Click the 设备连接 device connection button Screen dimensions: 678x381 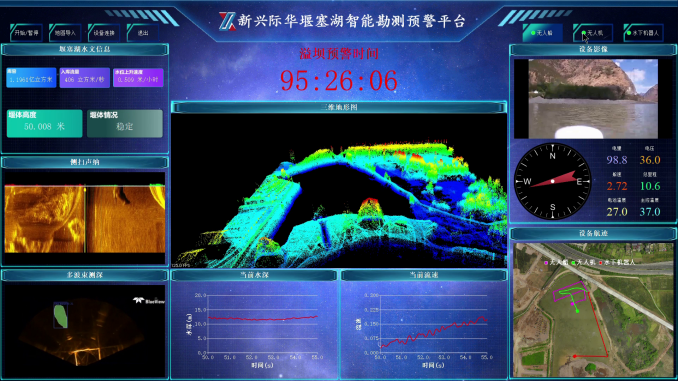tap(104, 33)
